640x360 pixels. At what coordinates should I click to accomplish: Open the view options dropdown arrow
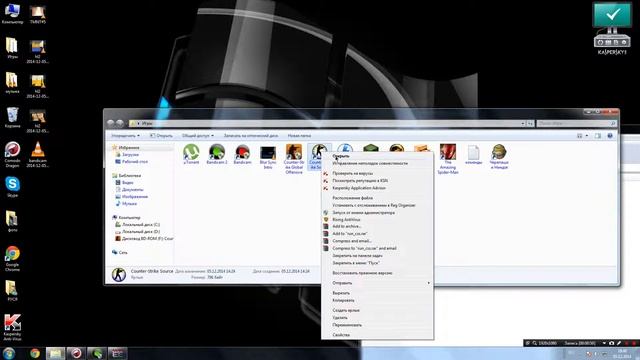click(587, 136)
